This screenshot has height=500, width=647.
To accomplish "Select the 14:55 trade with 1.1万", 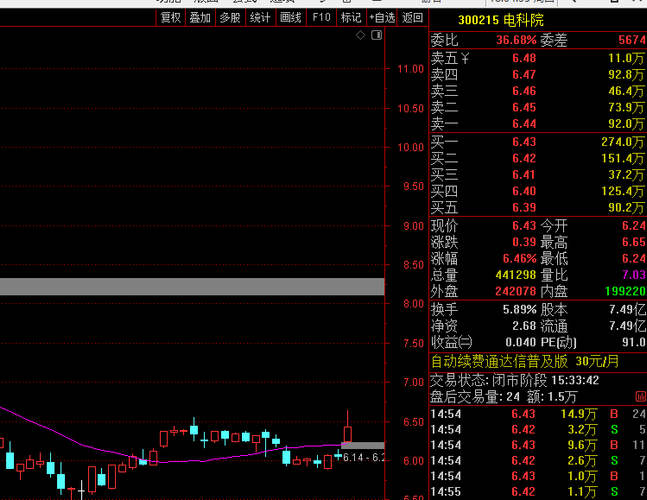I will (538, 491).
